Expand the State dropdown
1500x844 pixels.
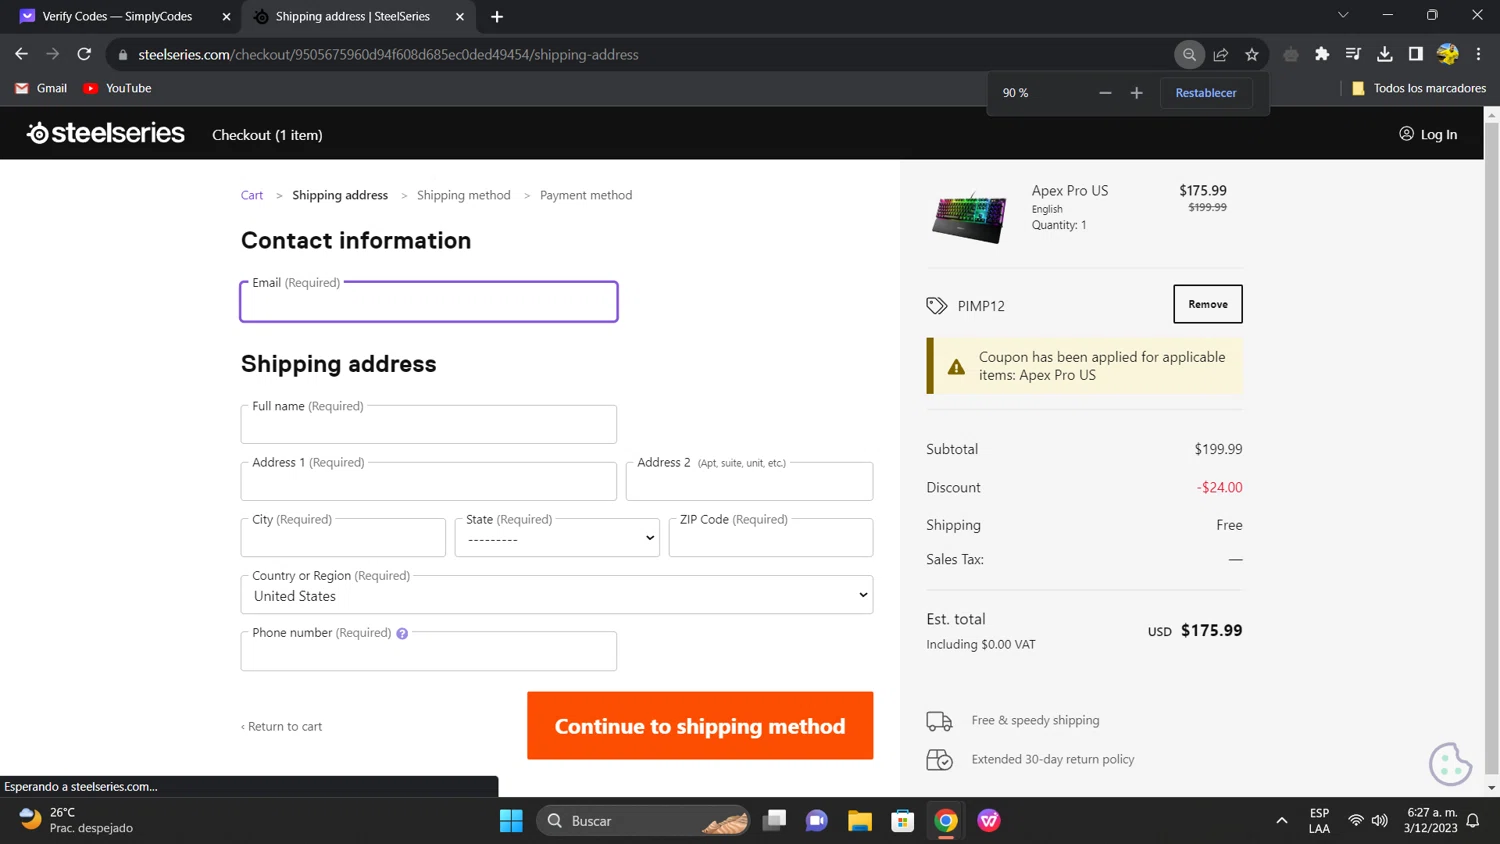pos(557,538)
